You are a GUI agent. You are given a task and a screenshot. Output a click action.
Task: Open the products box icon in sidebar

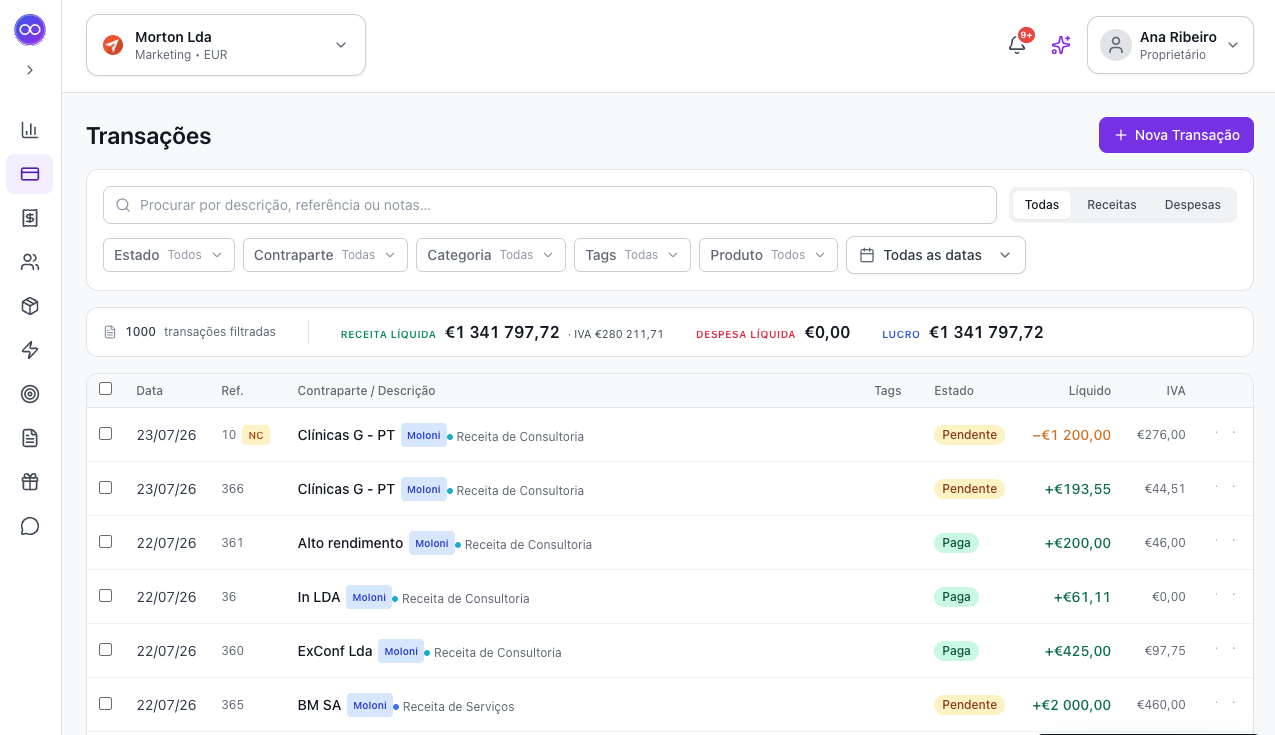pyautogui.click(x=30, y=306)
